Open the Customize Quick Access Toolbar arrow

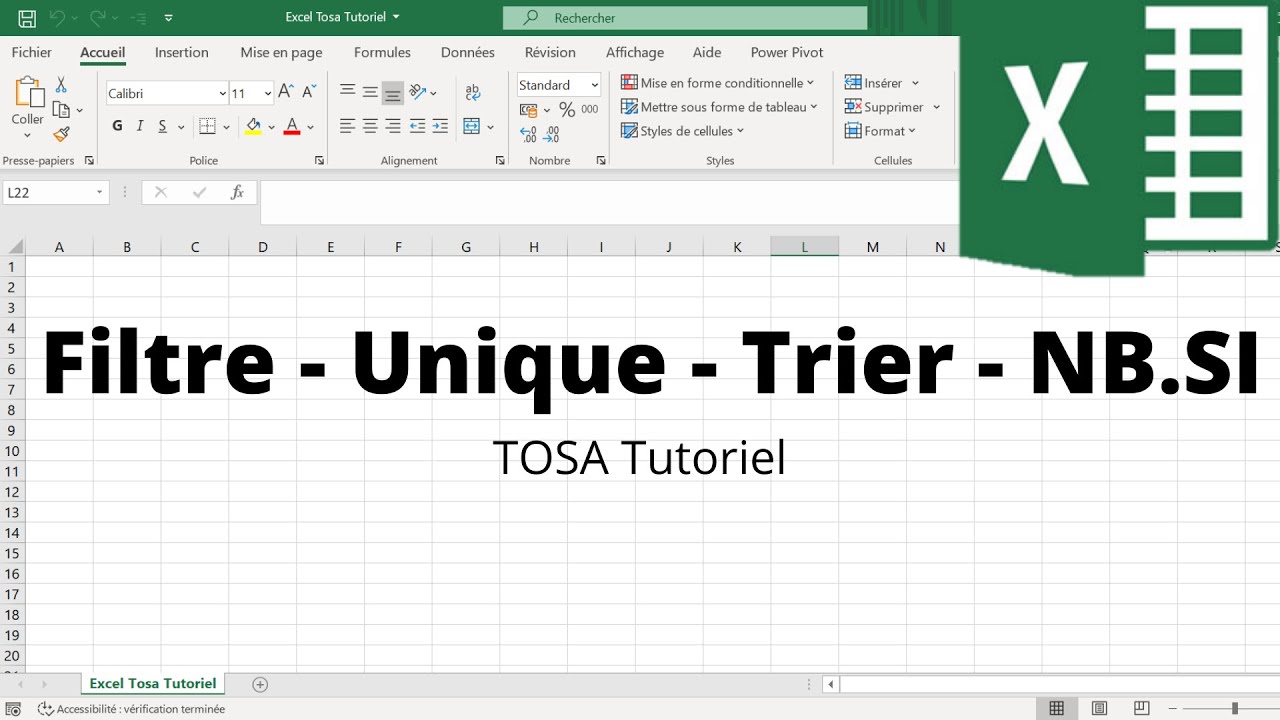pos(168,18)
